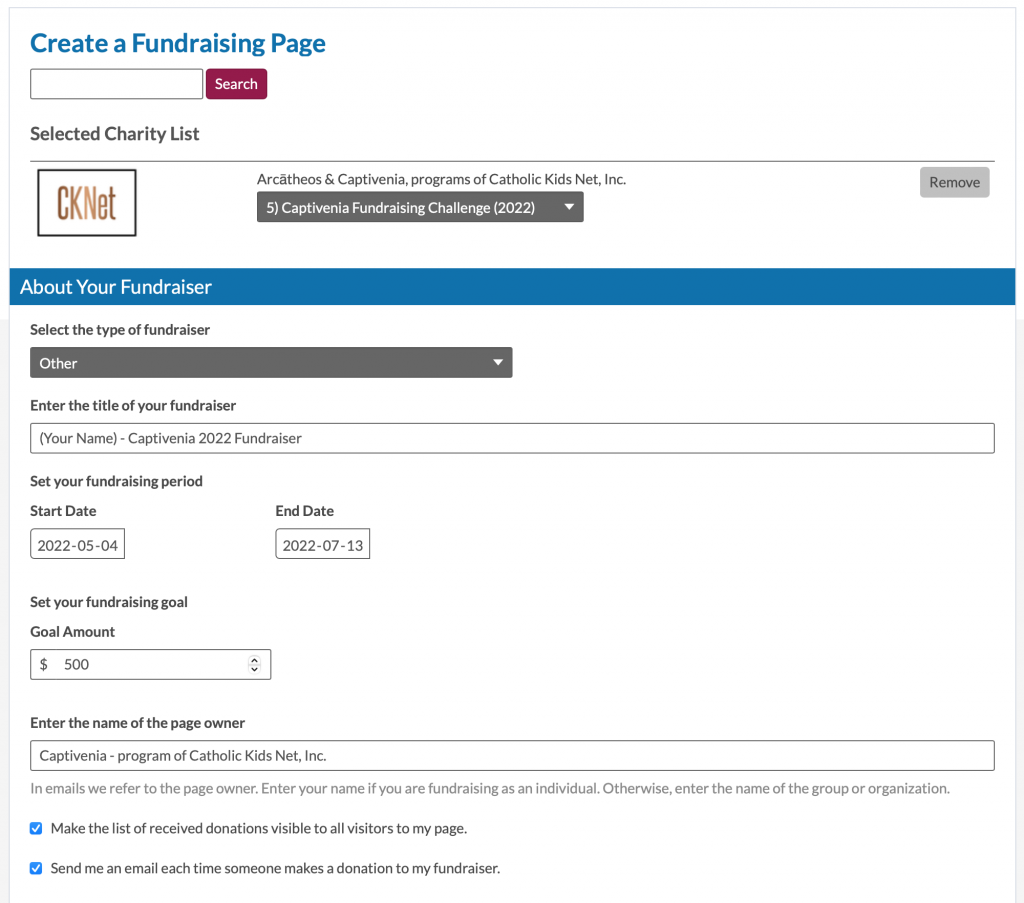Click the dollar sign in Goal Amount
This screenshot has height=903, width=1024.
click(x=44, y=664)
